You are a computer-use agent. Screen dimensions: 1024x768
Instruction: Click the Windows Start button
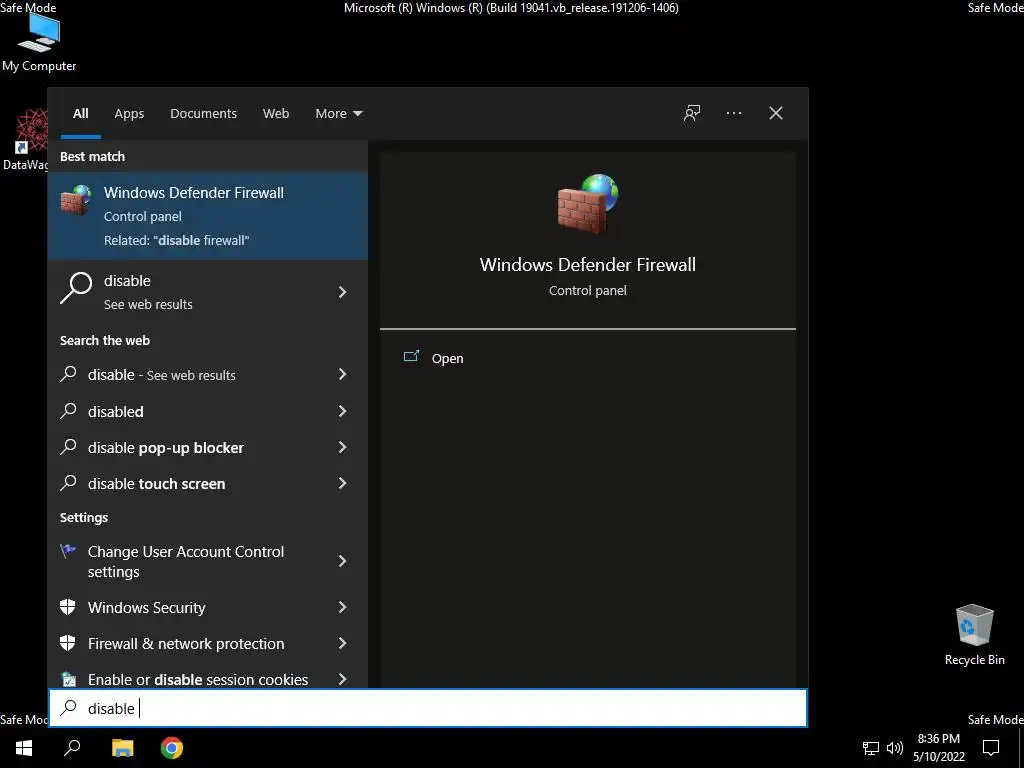pos(24,748)
